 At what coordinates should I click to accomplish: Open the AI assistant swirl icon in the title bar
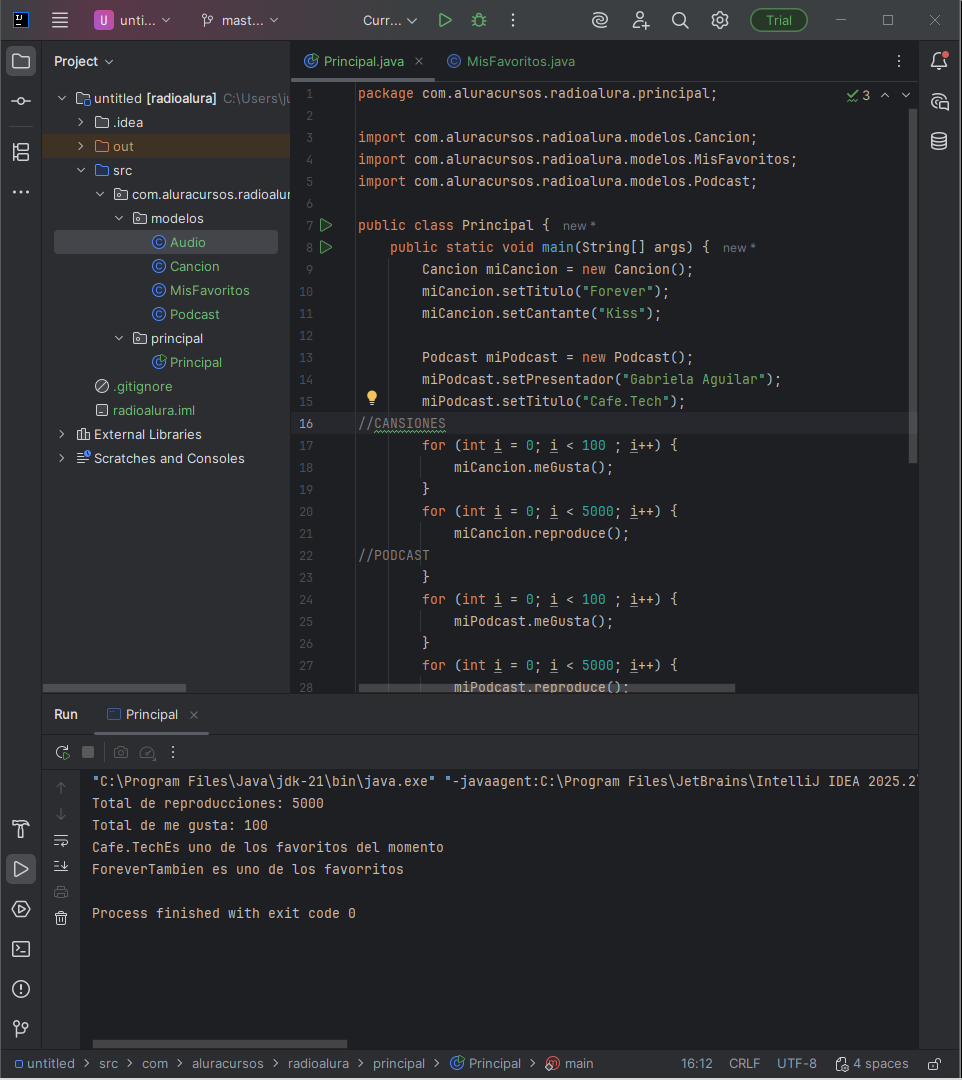[600, 20]
